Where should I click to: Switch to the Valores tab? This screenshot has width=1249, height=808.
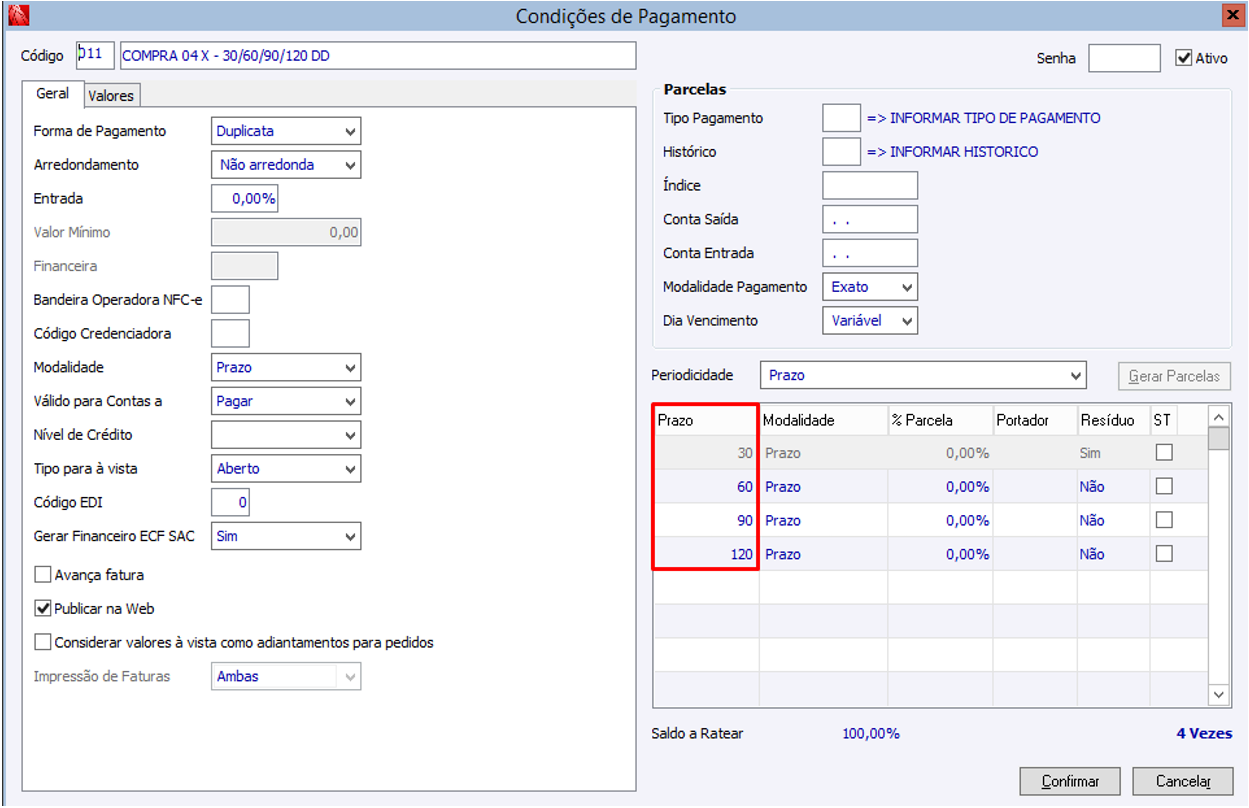point(111,96)
